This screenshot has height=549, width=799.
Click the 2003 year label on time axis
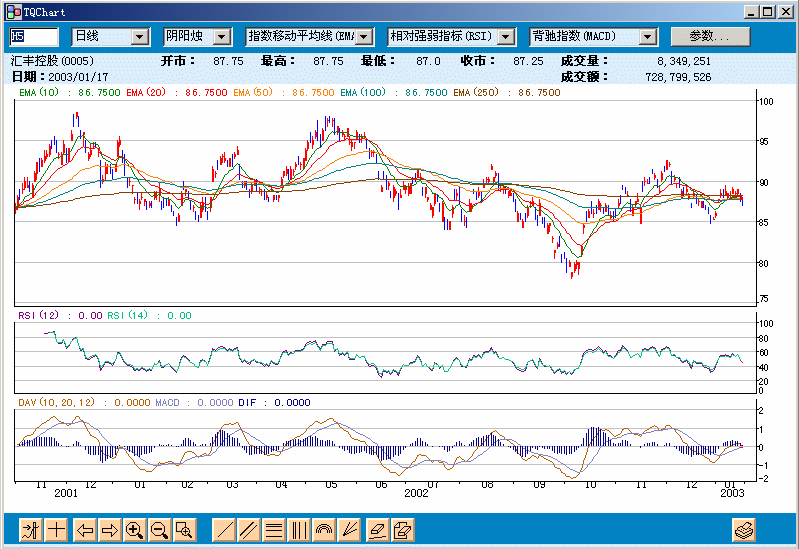click(732, 493)
